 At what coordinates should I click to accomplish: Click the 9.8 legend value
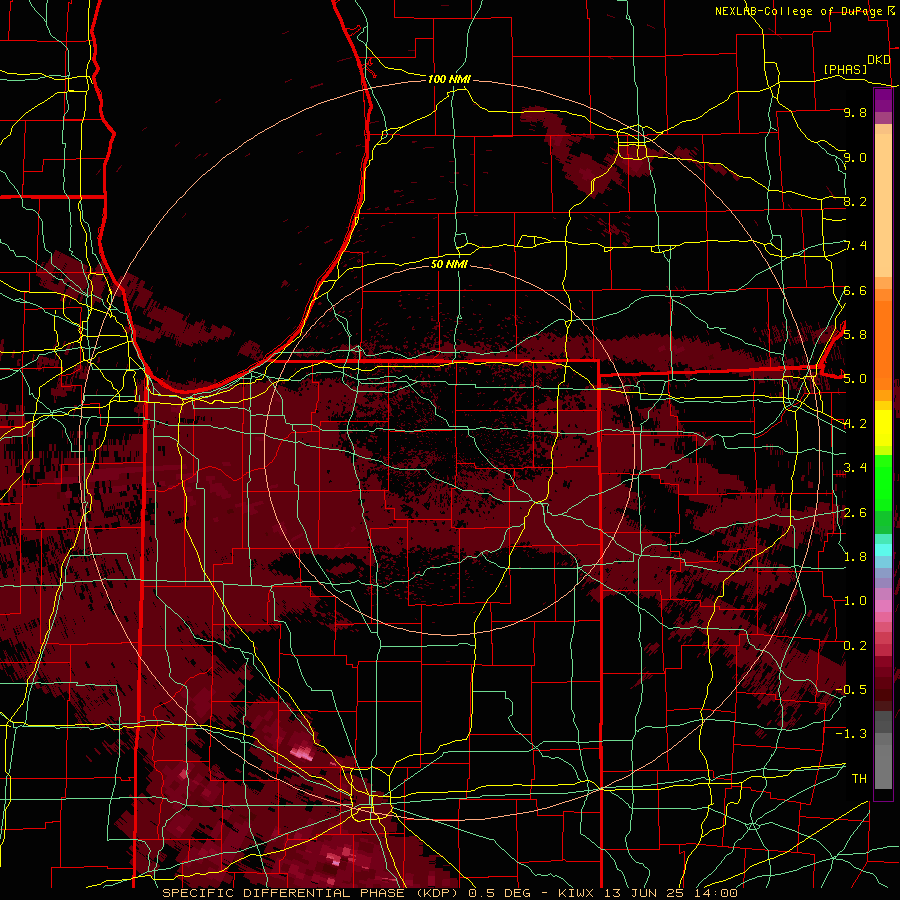[x=855, y=112]
